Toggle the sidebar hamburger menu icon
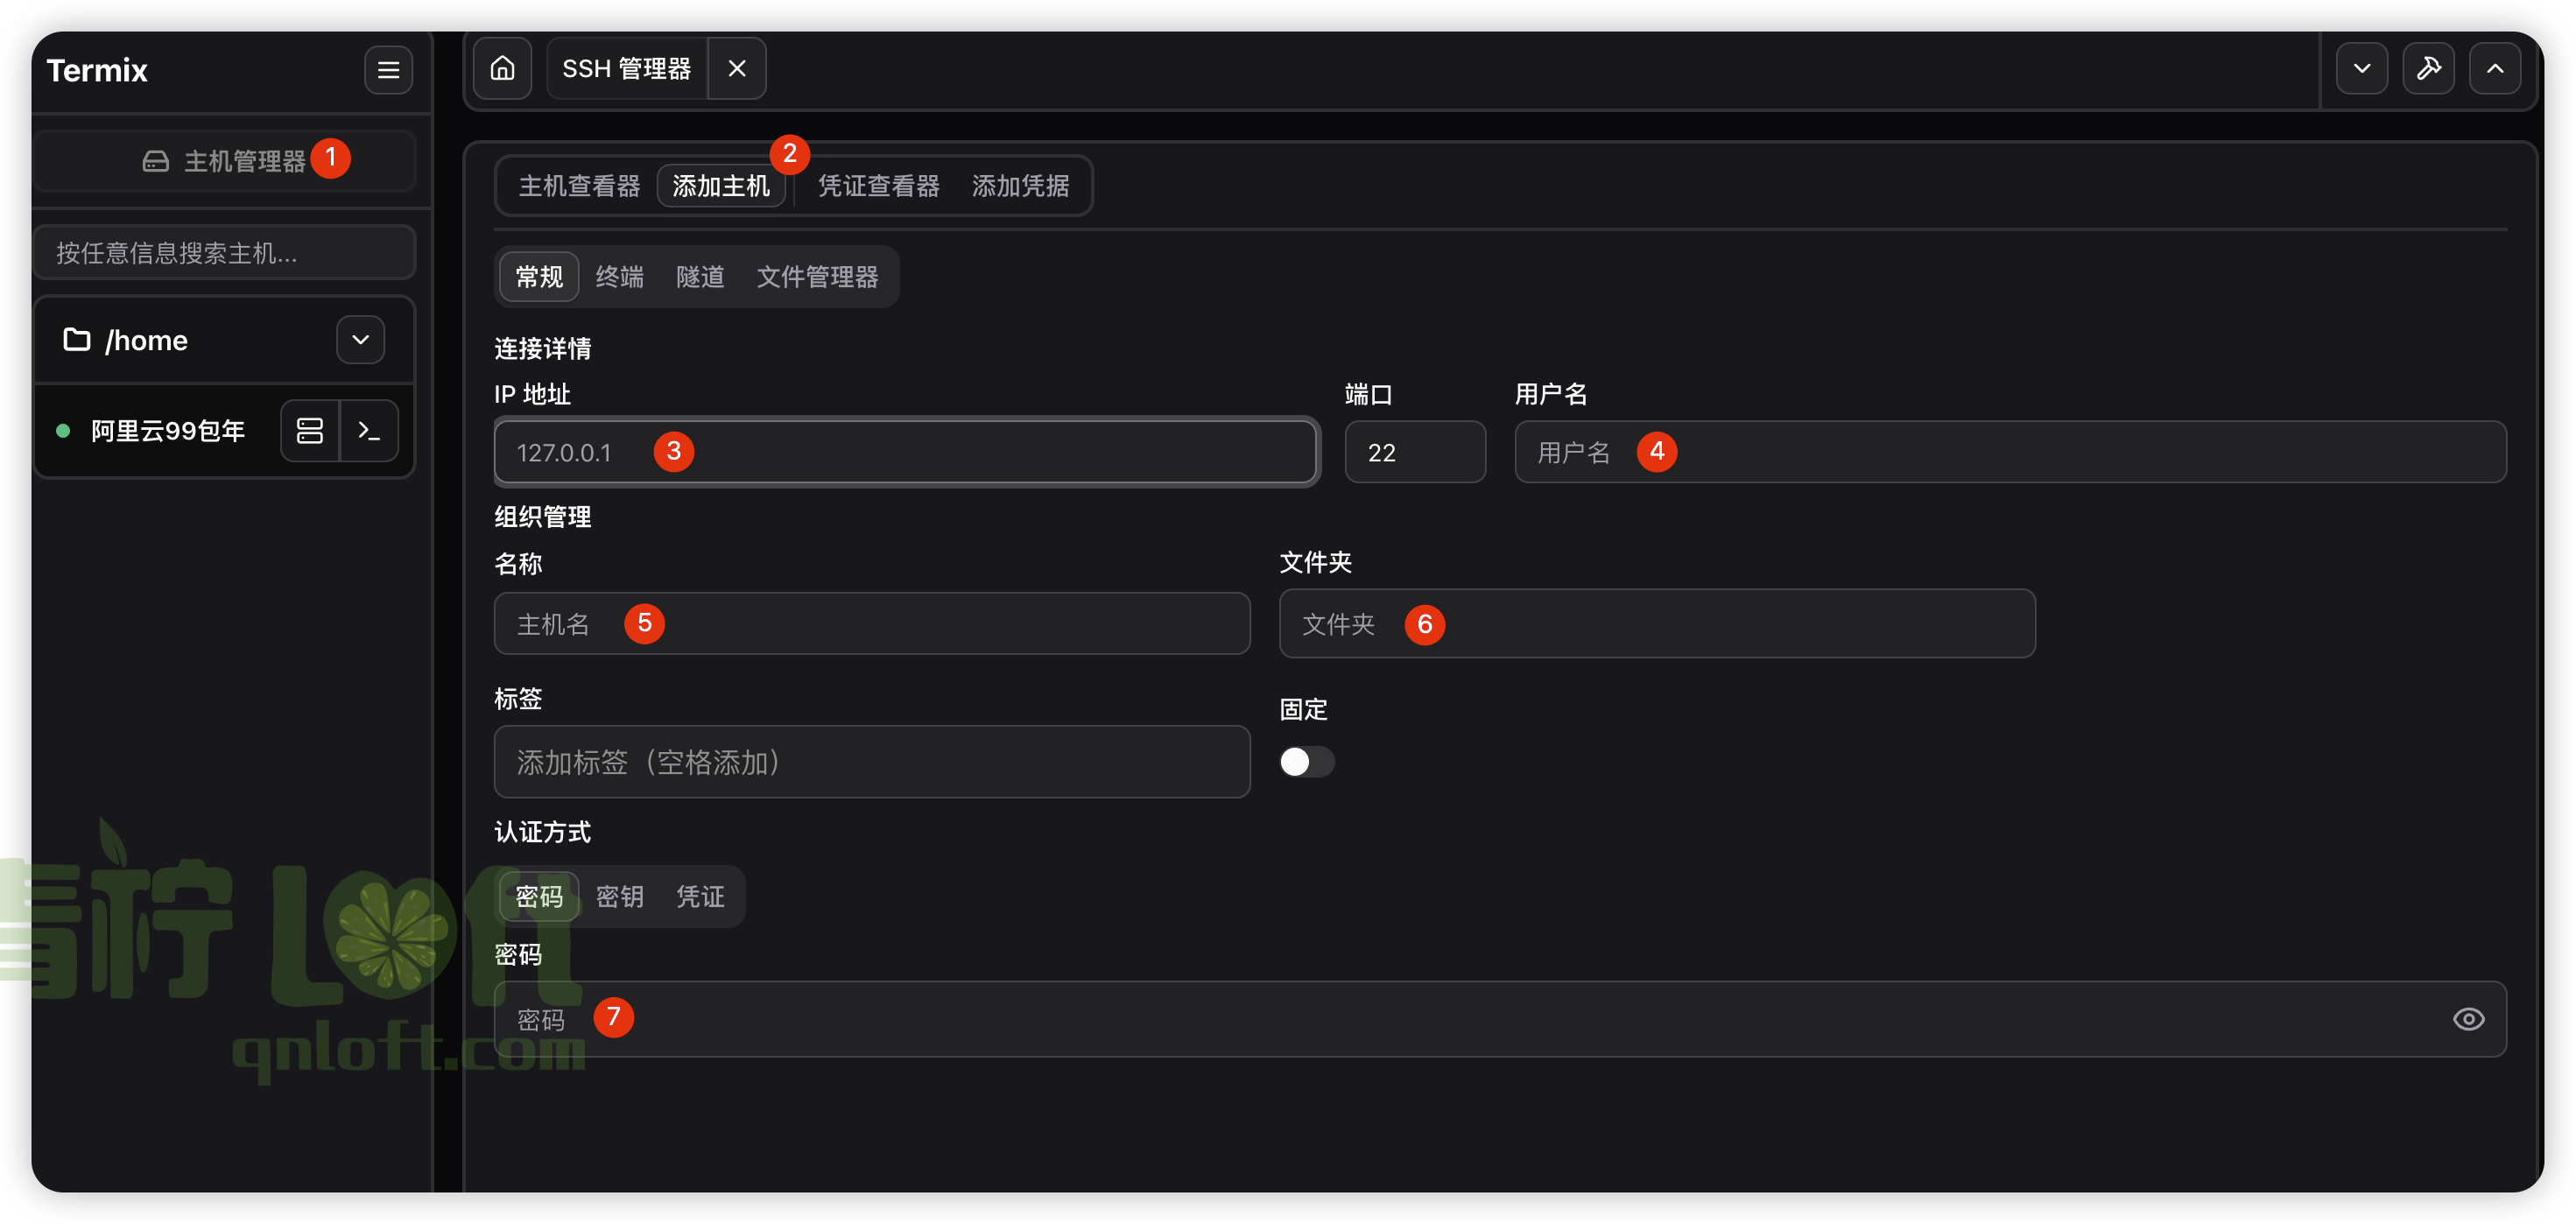2576x1224 pixels. coord(388,70)
